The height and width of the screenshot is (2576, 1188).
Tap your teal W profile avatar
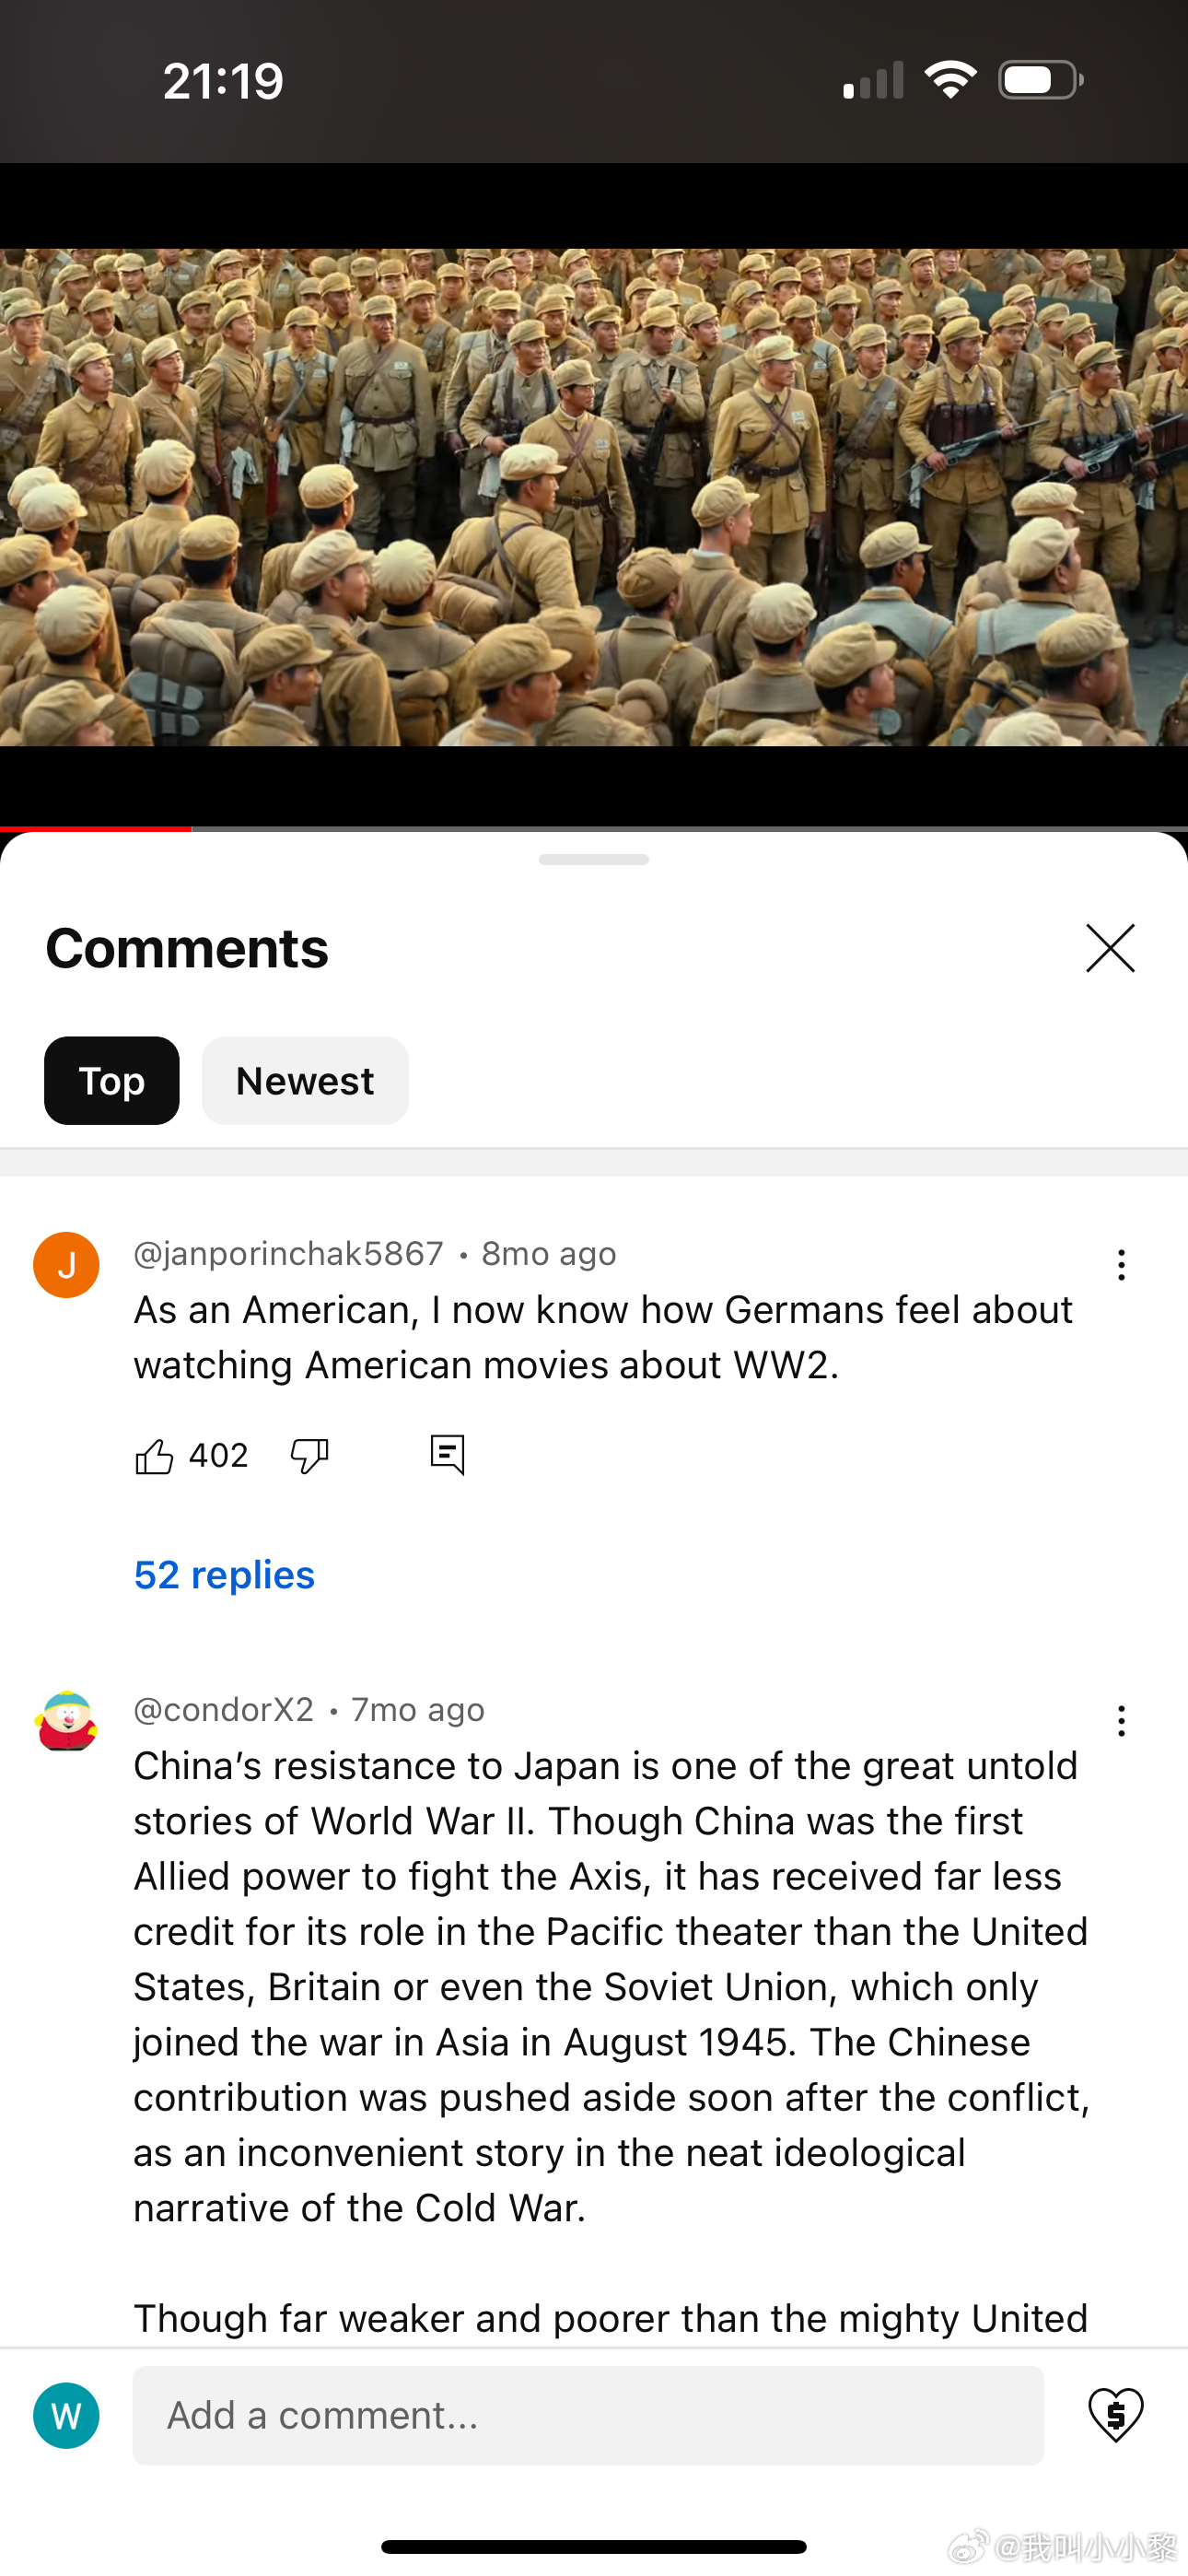(x=66, y=2415)
